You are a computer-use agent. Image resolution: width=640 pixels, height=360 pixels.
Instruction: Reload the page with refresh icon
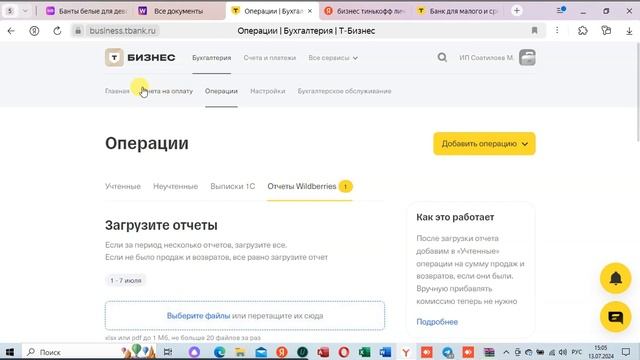click(x=57, y=31)
